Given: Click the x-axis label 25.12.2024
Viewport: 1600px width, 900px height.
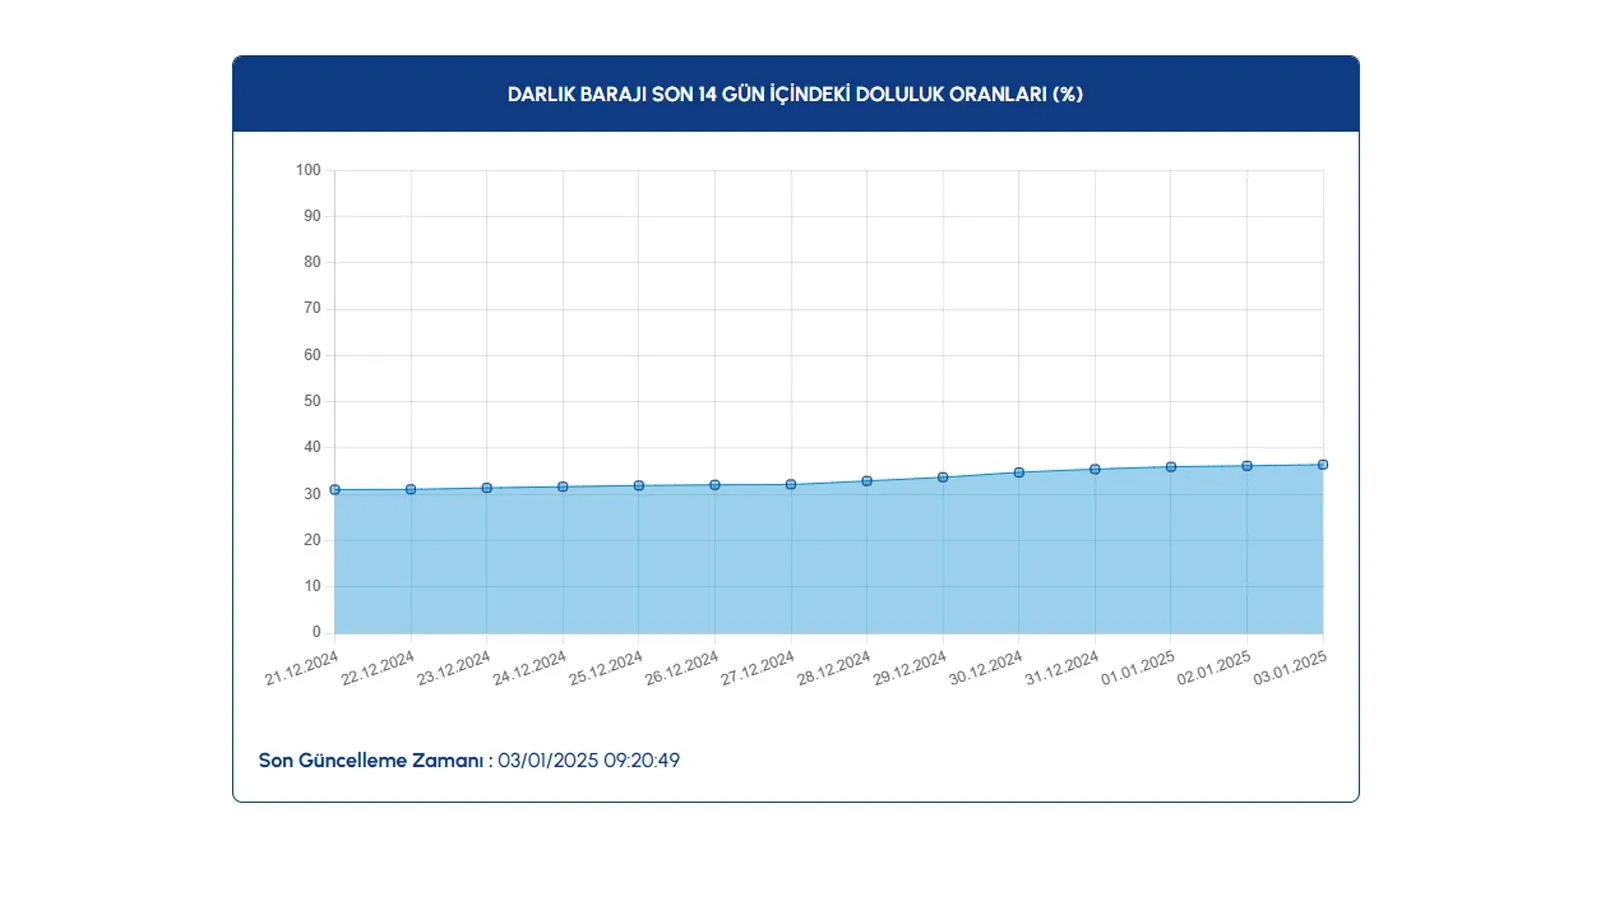Looking at the screenshot, I should click(x=605, y=668).
